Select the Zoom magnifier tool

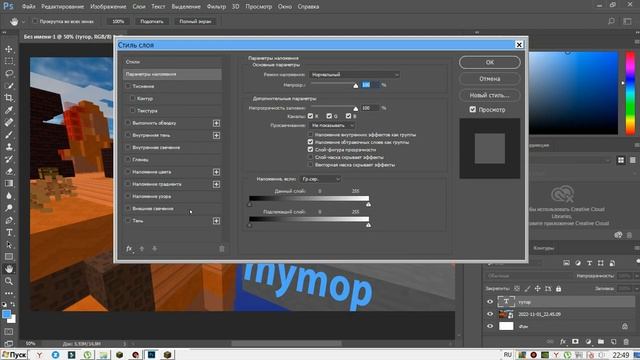click(9, 281)
